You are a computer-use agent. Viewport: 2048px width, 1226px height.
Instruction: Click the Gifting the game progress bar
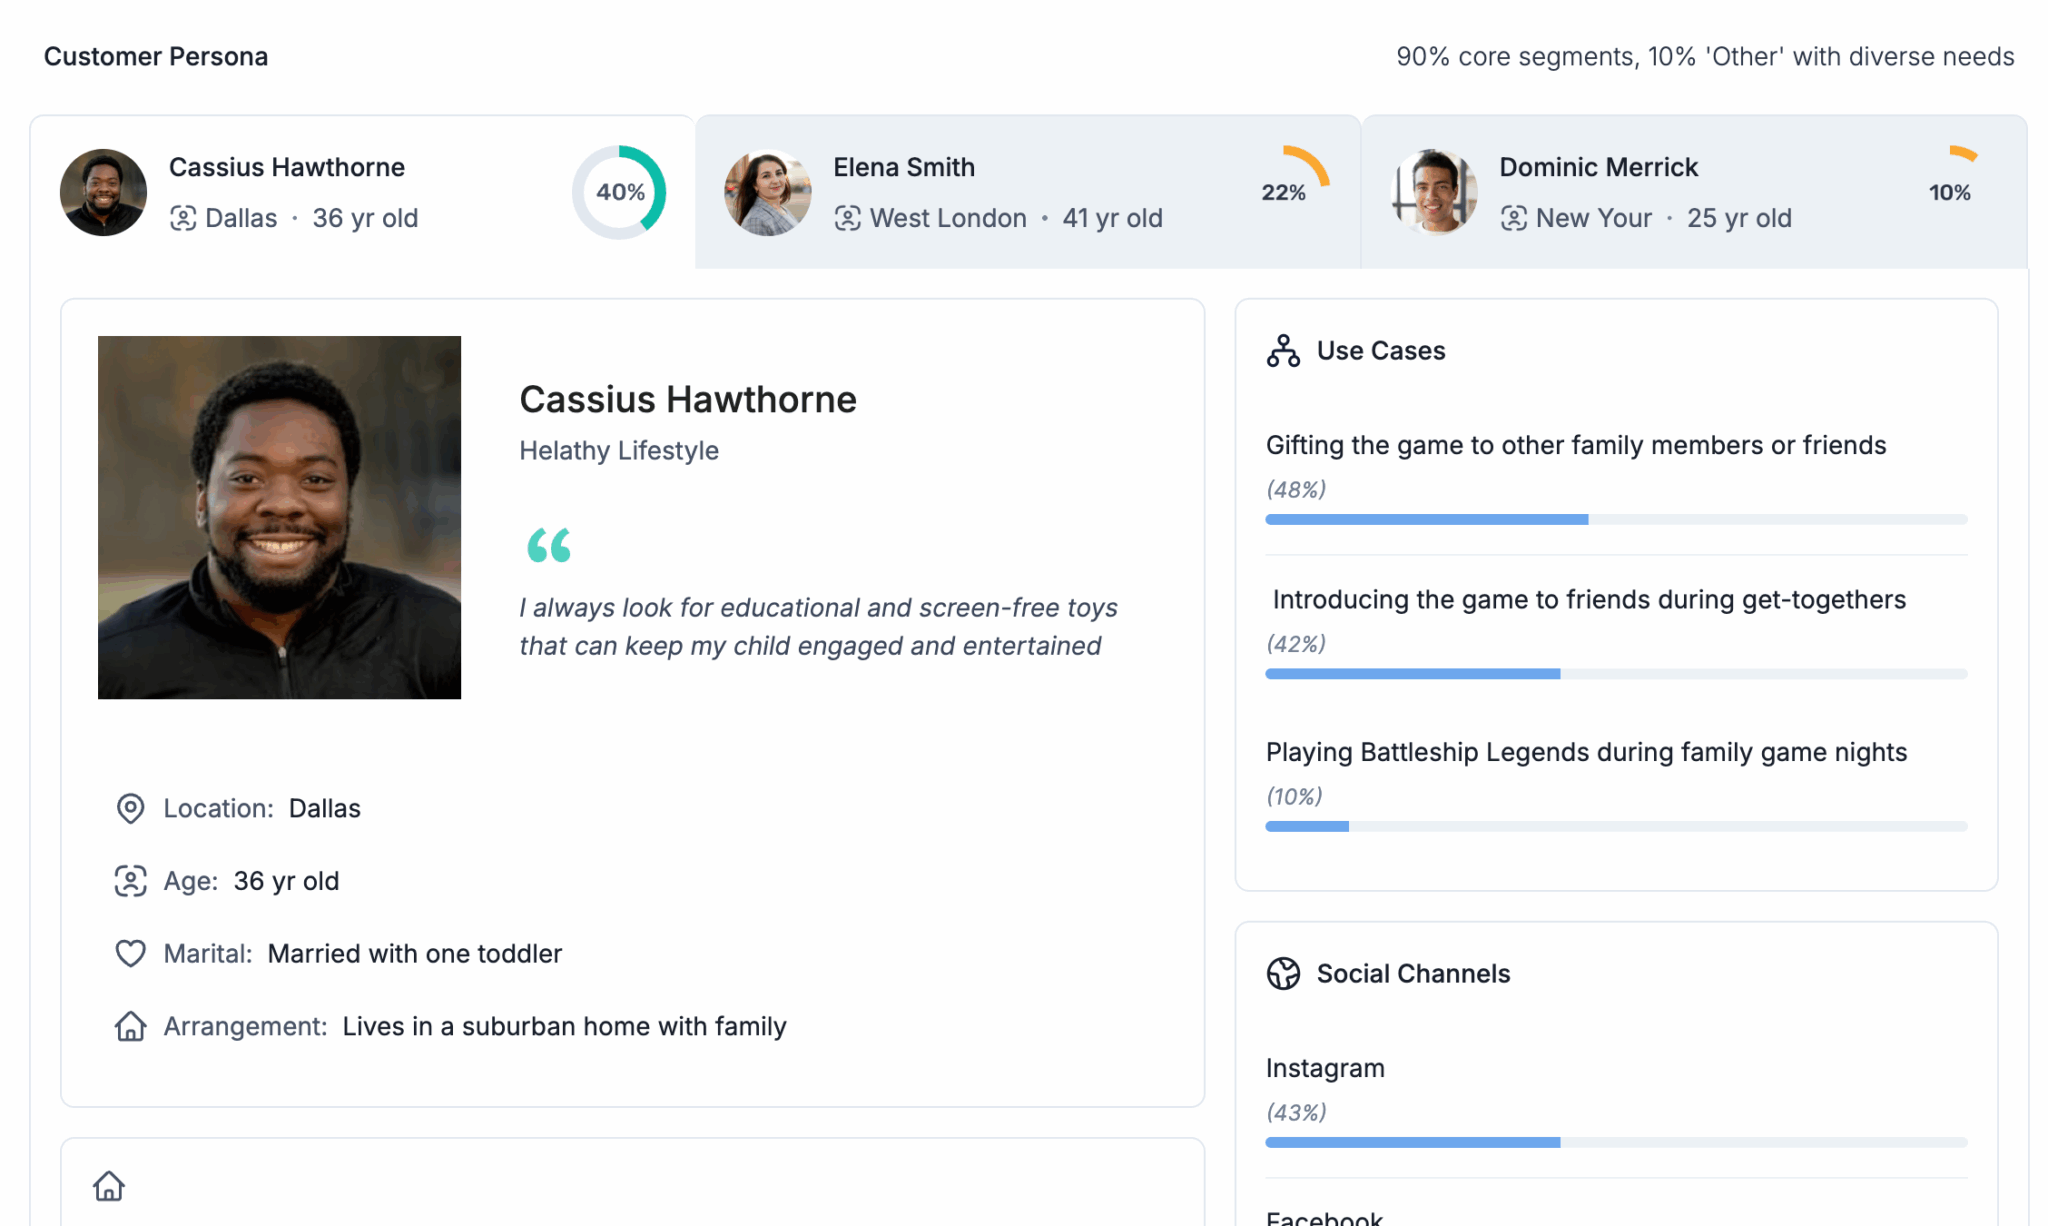pyautogui.click(x=1616, y=520)
